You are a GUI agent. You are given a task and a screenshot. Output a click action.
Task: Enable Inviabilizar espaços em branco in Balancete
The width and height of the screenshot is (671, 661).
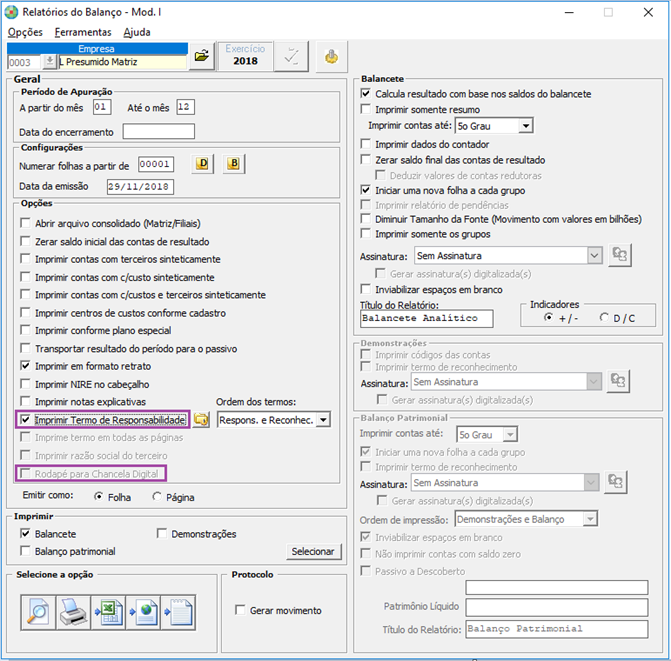point(365,289)
